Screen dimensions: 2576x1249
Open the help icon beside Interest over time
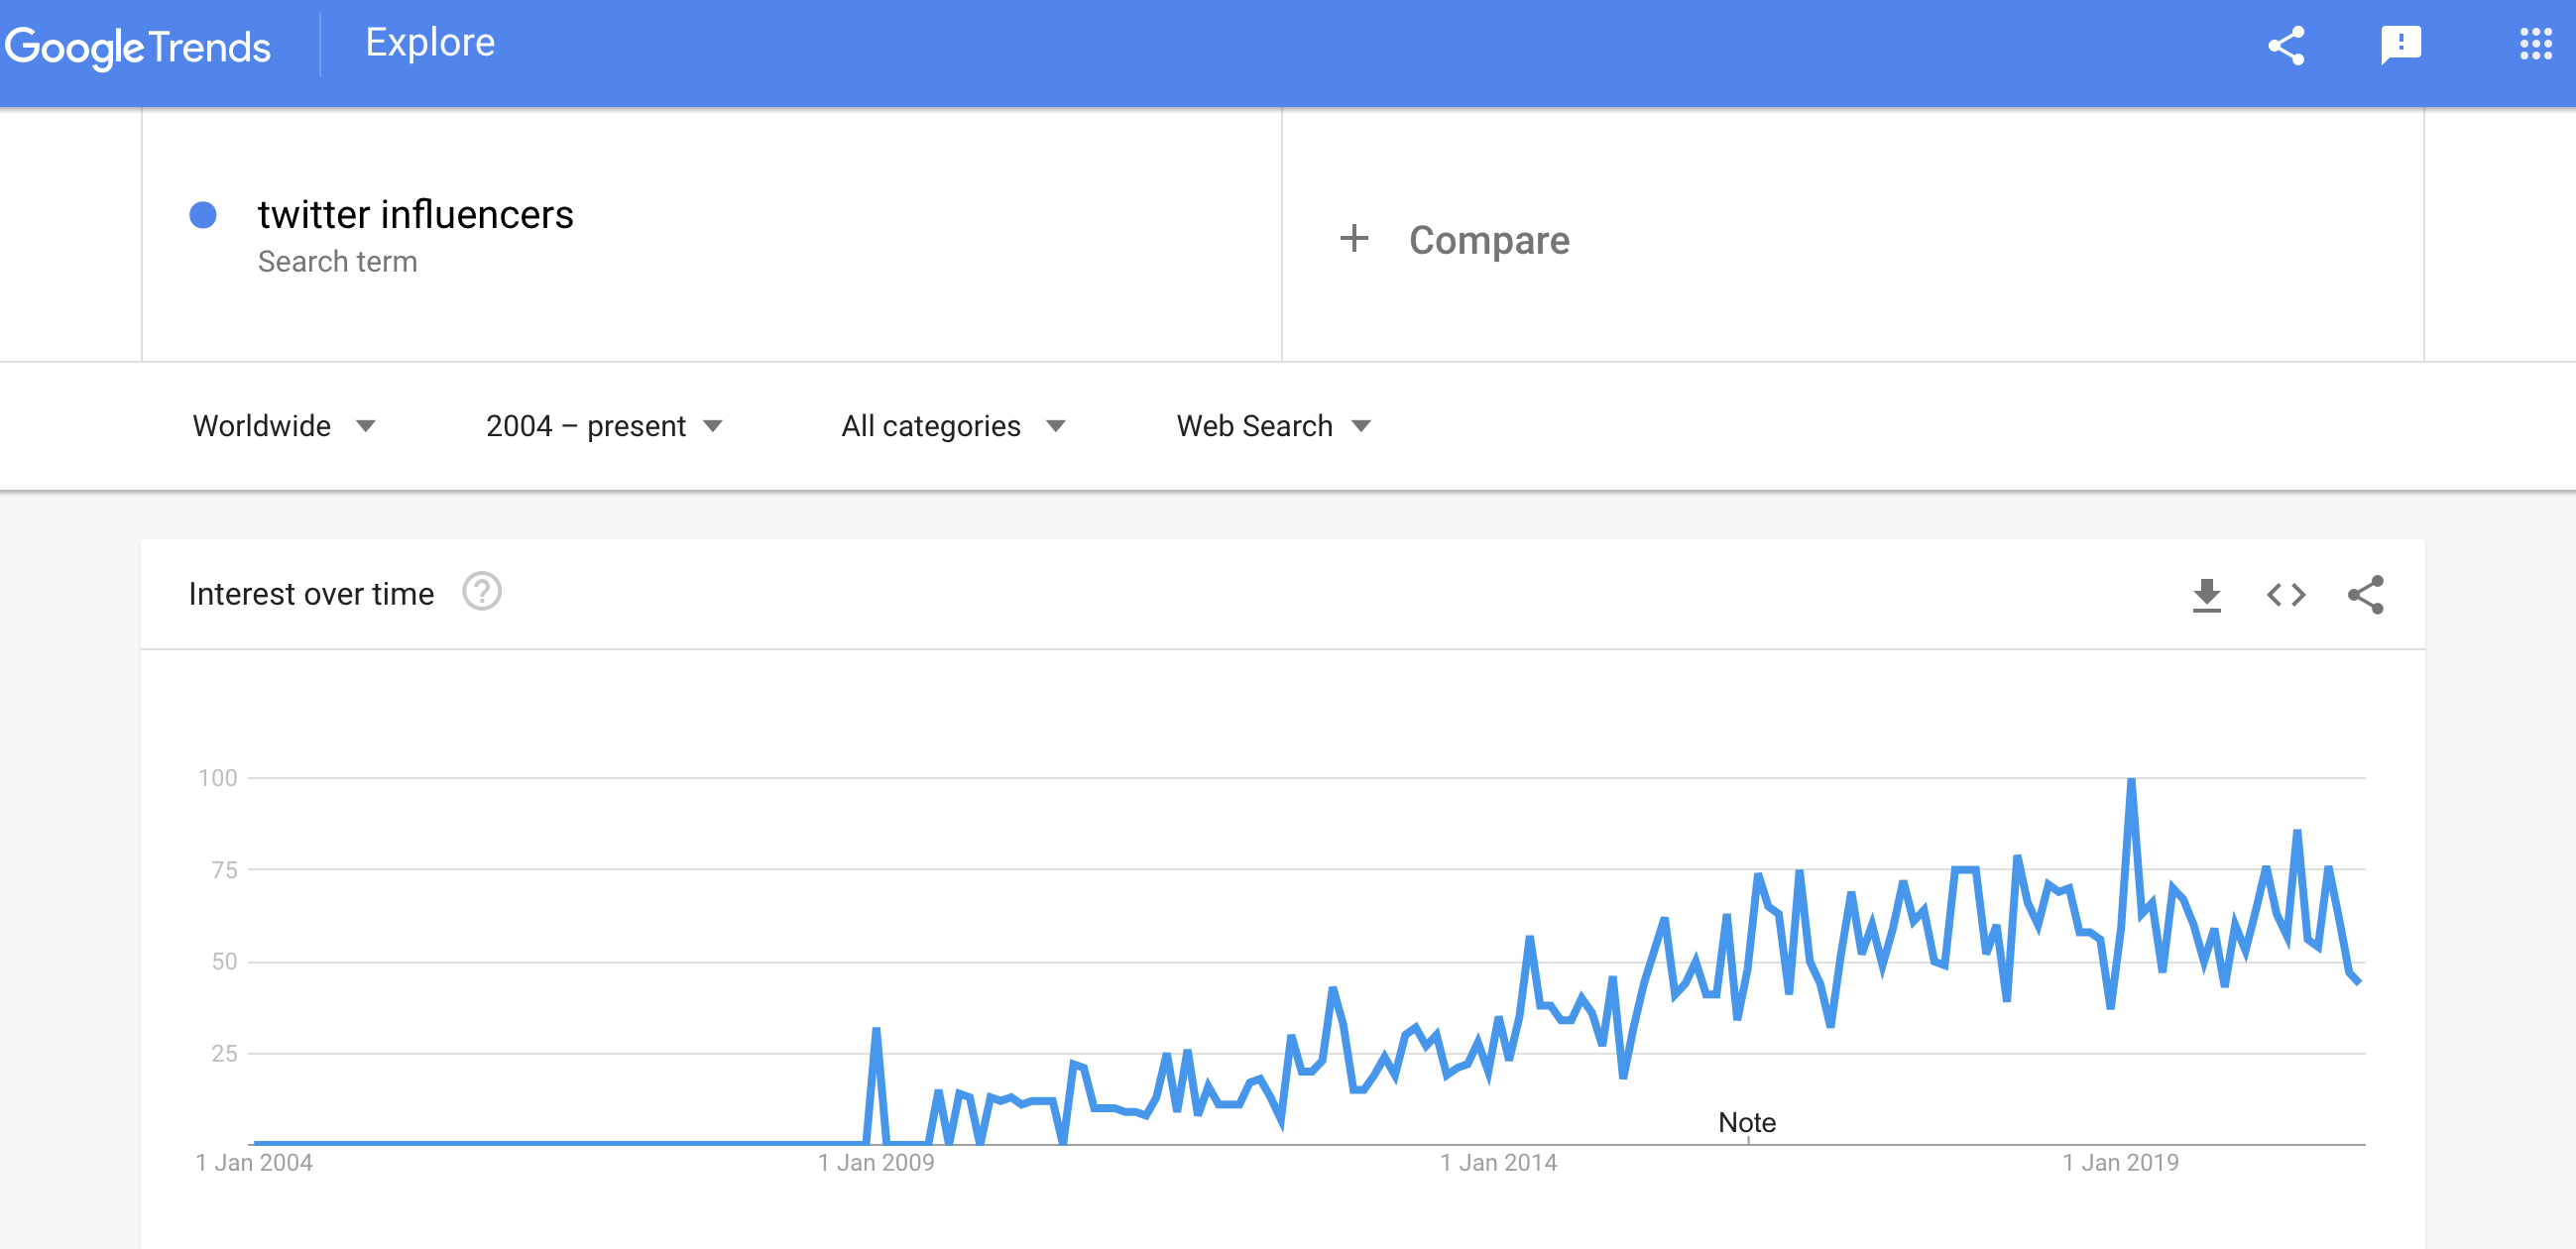coord(481,592)
